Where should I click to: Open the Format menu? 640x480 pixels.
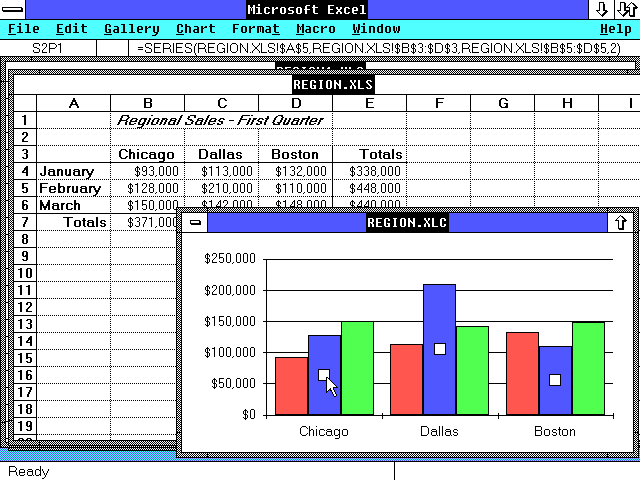256,29
